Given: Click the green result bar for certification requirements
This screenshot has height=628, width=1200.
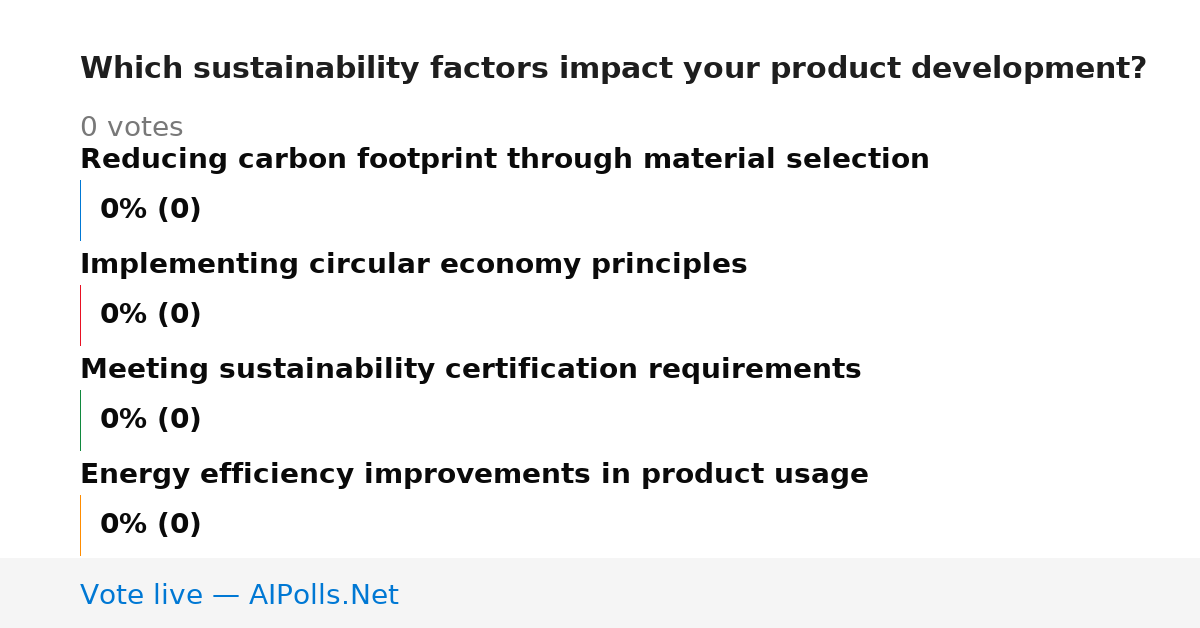Looking at the screenshot, I should point(81,420).
